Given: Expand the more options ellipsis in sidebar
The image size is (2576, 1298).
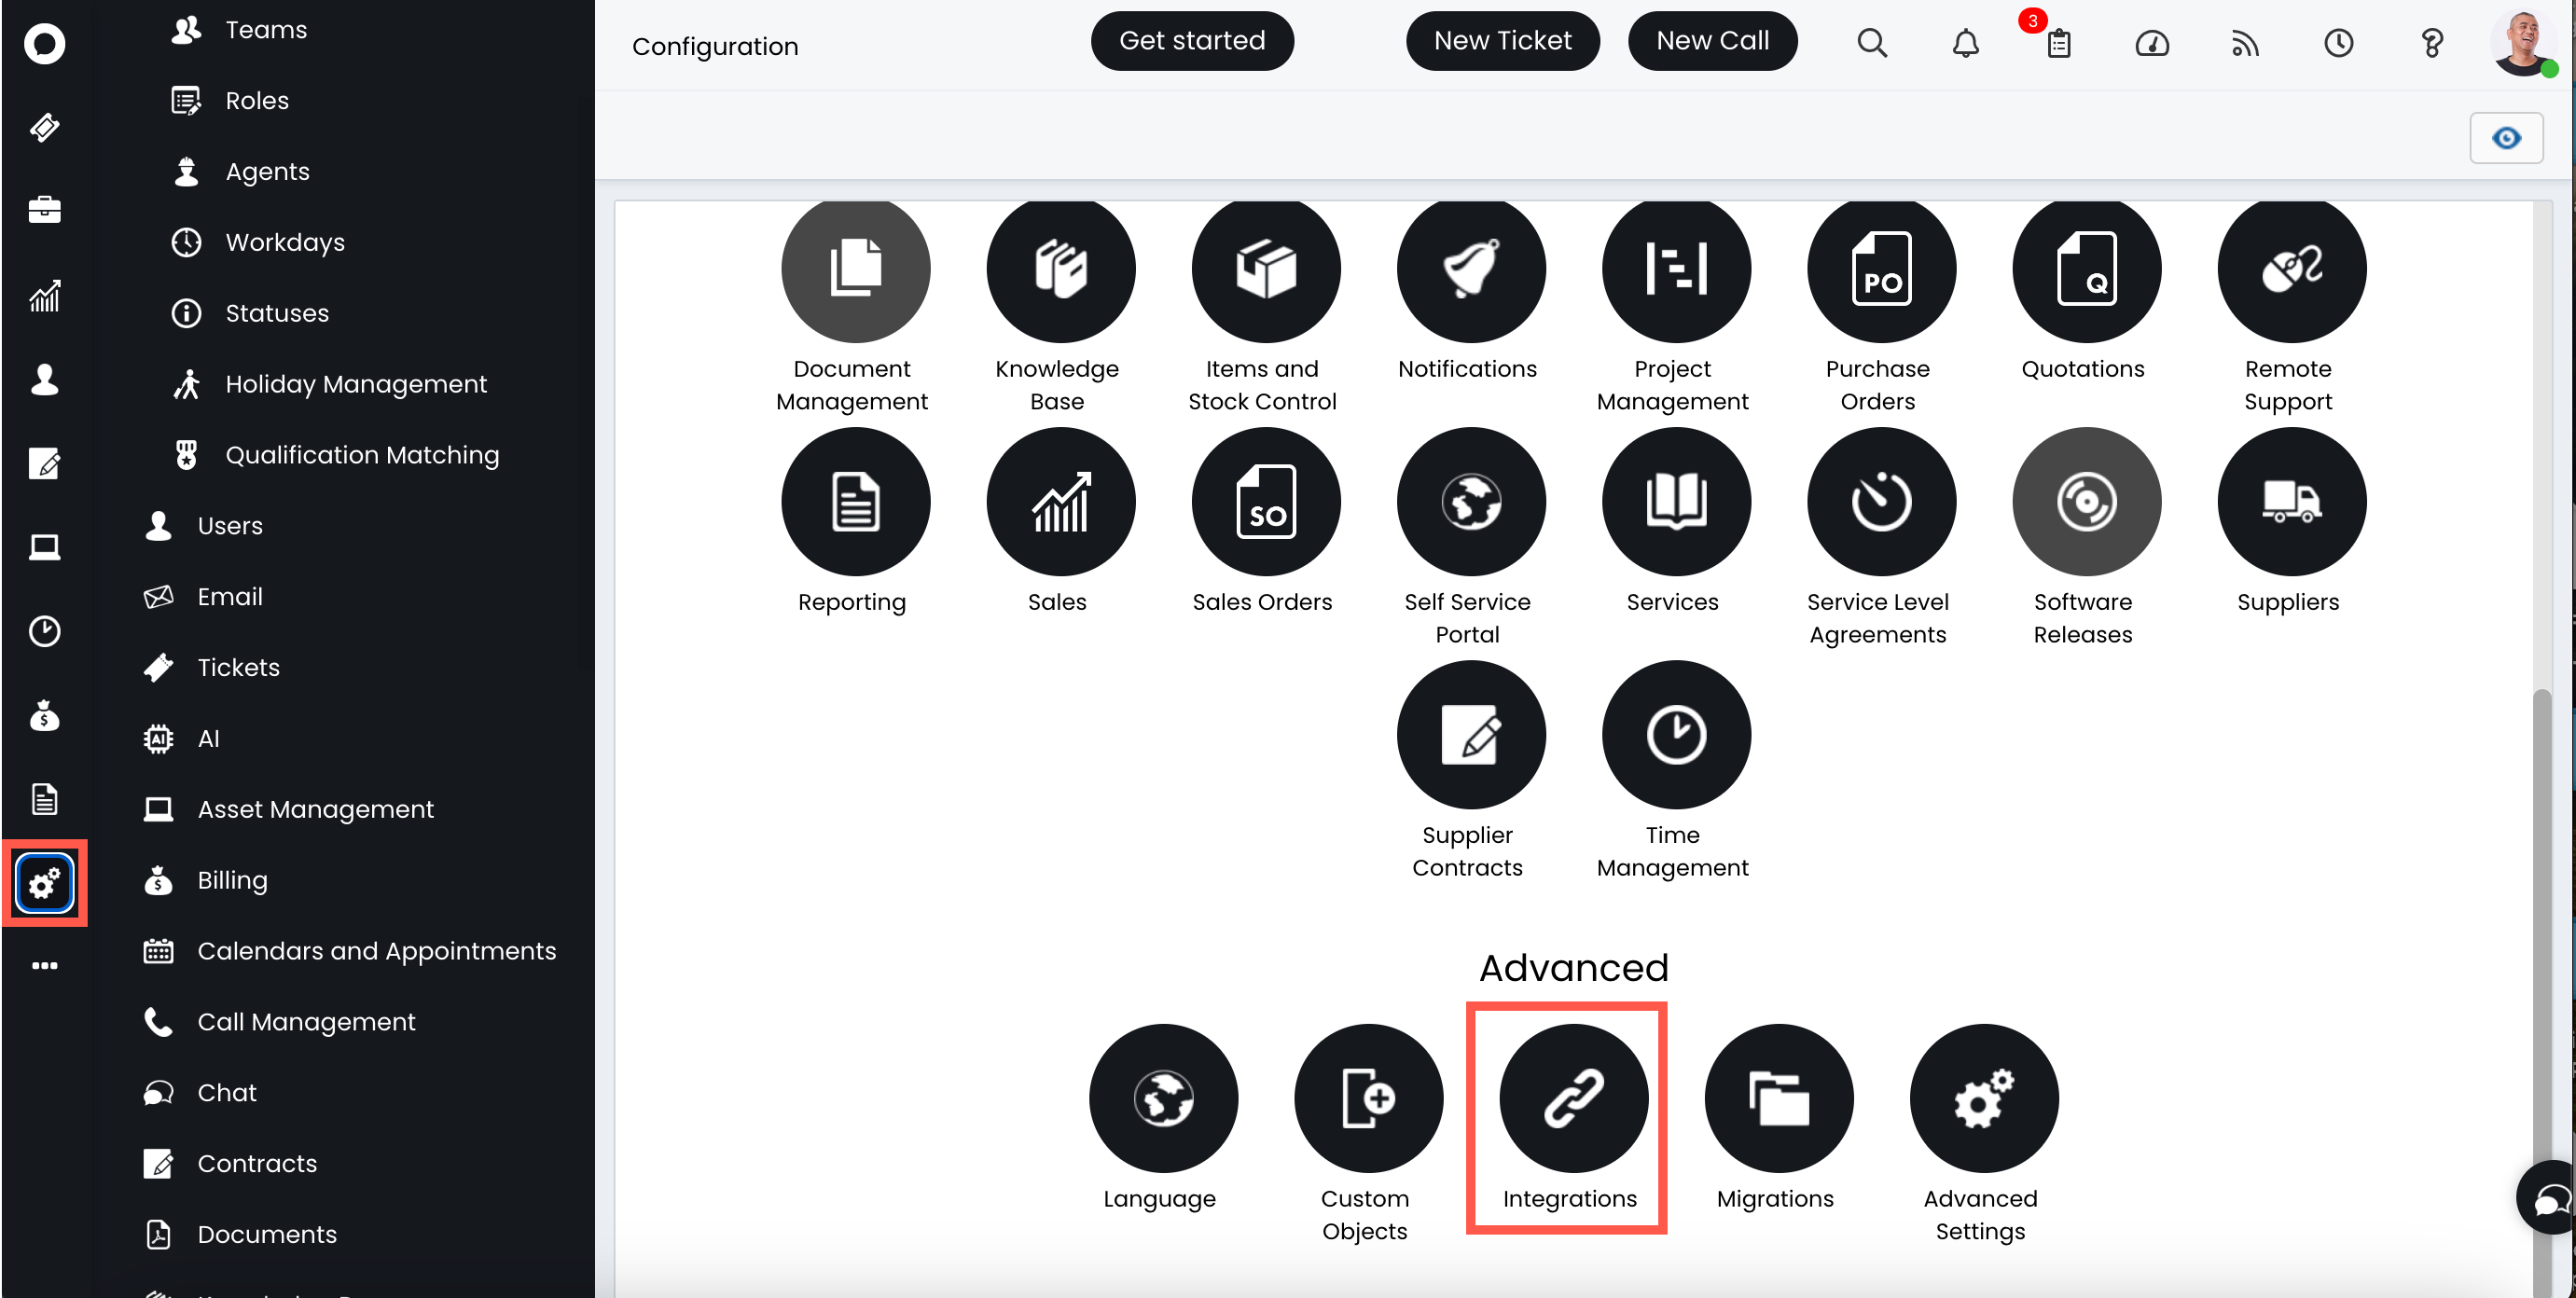Looking at the screenshot, I should [x=44, y=965].
